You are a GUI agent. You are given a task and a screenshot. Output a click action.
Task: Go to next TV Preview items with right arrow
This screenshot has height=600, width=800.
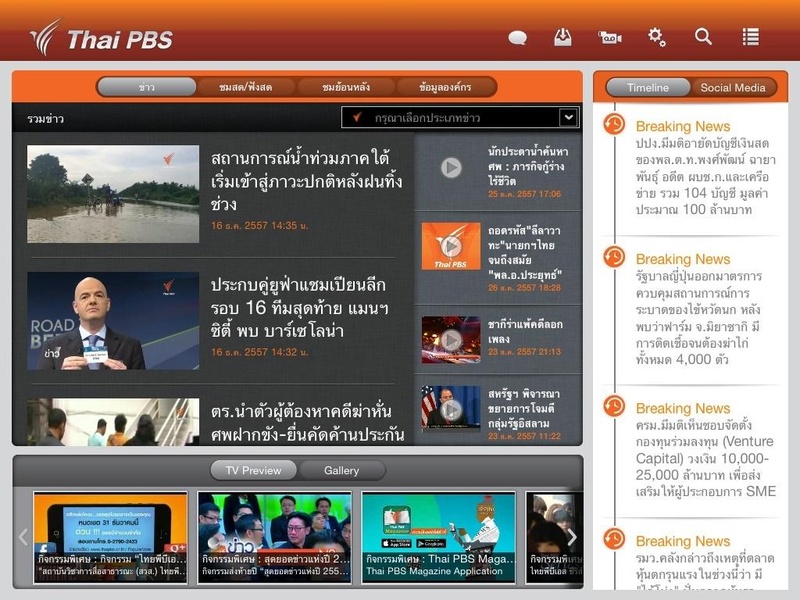(x=572, y=537)
